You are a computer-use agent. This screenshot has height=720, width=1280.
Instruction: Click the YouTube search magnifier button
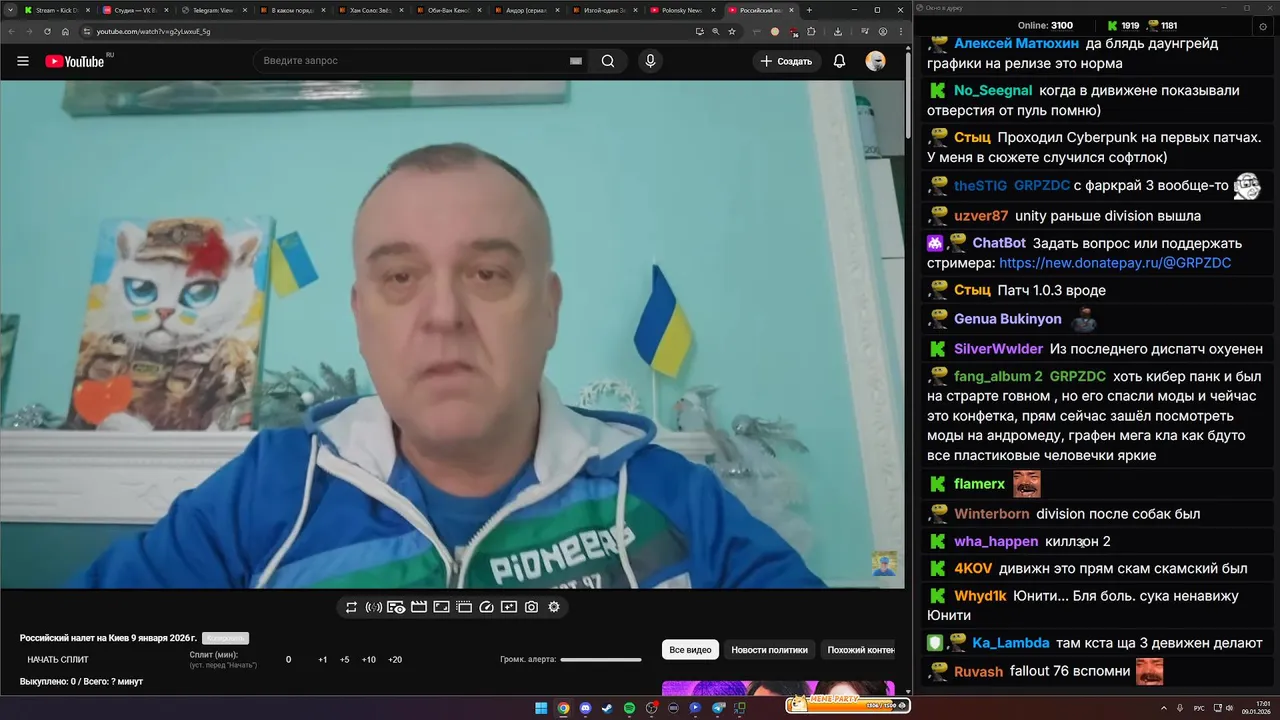coord(608,61)
